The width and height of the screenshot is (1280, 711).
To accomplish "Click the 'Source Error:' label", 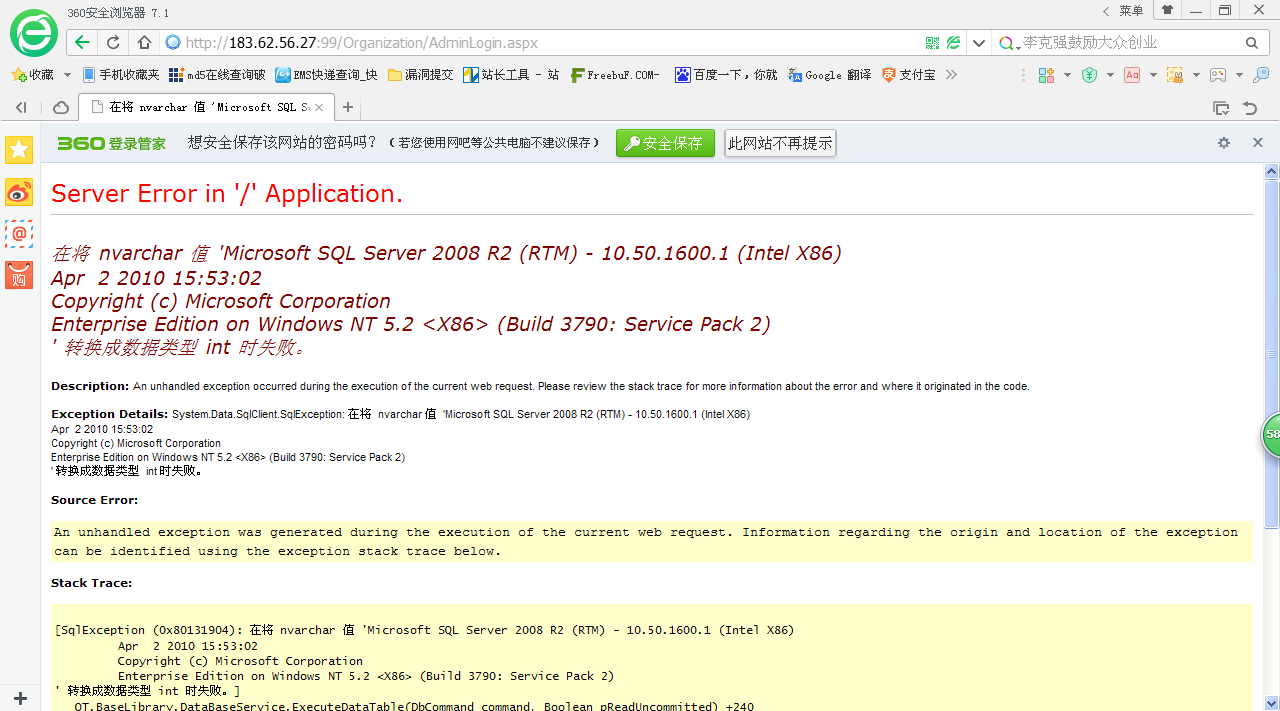I will (95, 500).
